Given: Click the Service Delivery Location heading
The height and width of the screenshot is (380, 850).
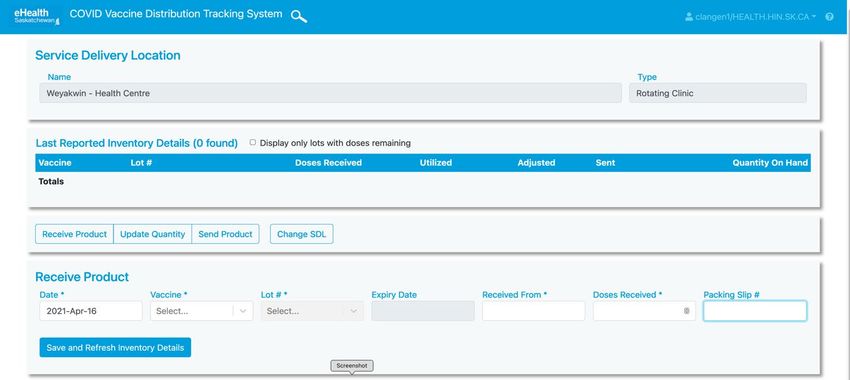Looking at the screenshot, I should 108,55.
